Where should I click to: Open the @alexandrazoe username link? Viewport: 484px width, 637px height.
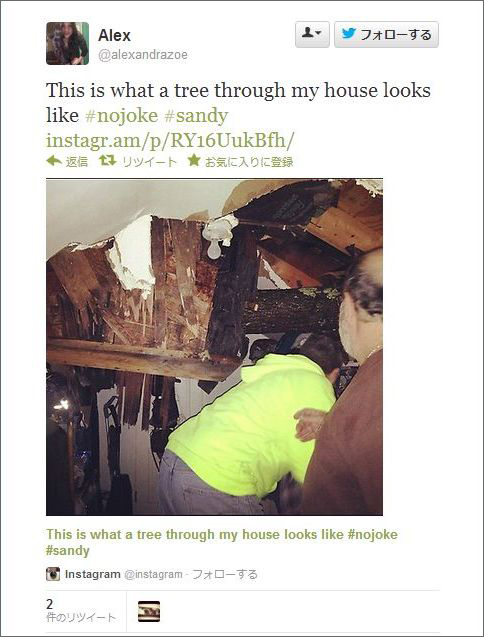pyautogui.click(x=143, y=55)
